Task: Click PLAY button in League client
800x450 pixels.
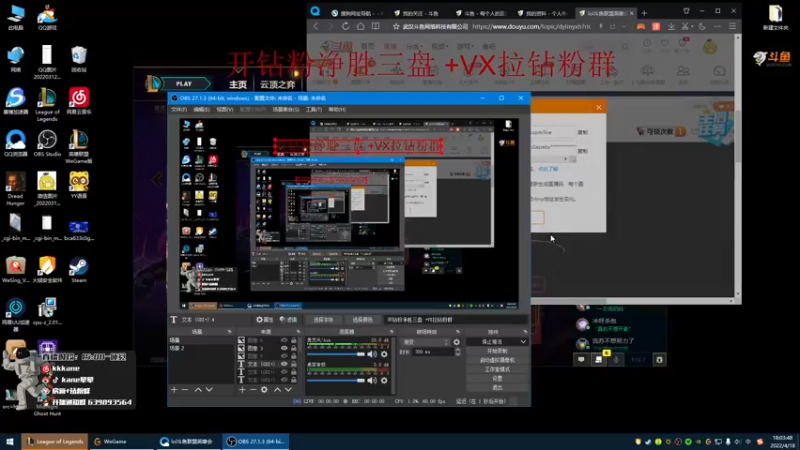Action: 184,84
